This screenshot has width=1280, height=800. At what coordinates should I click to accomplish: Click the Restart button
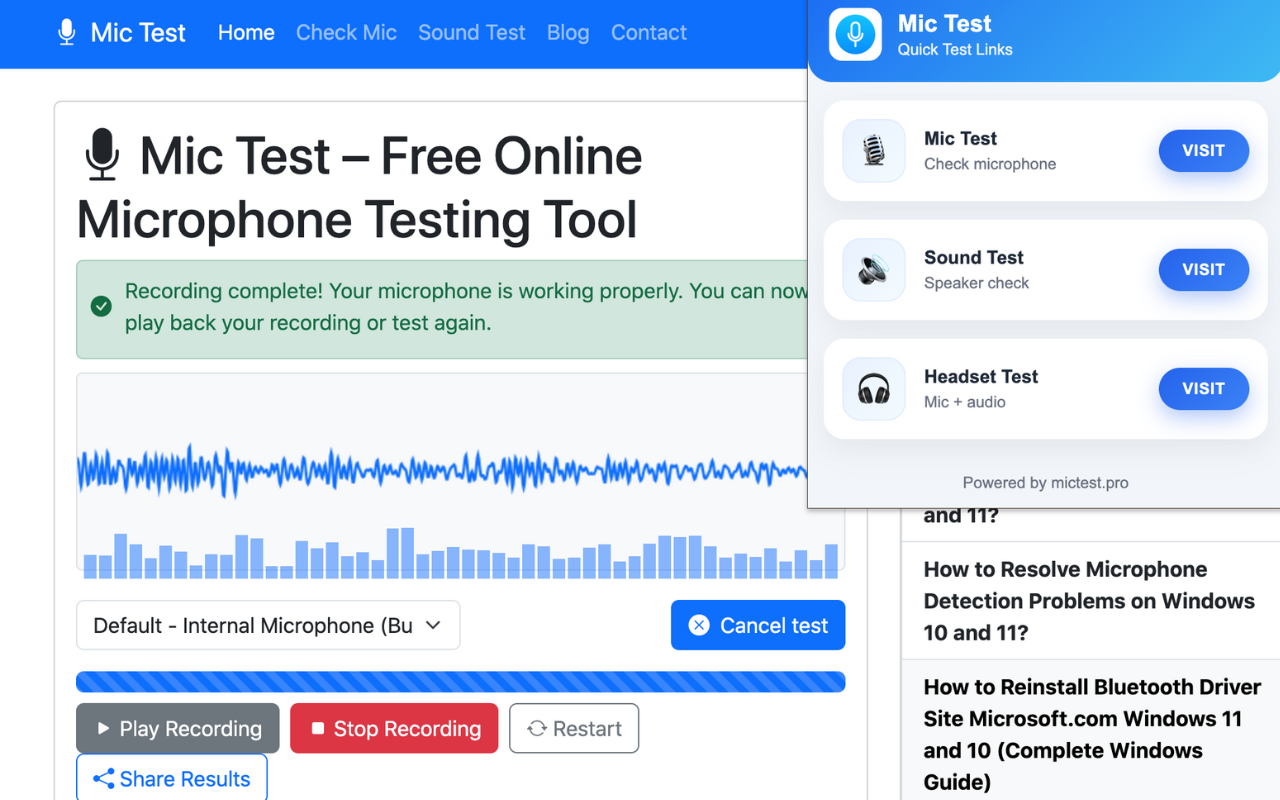[574, 728]
